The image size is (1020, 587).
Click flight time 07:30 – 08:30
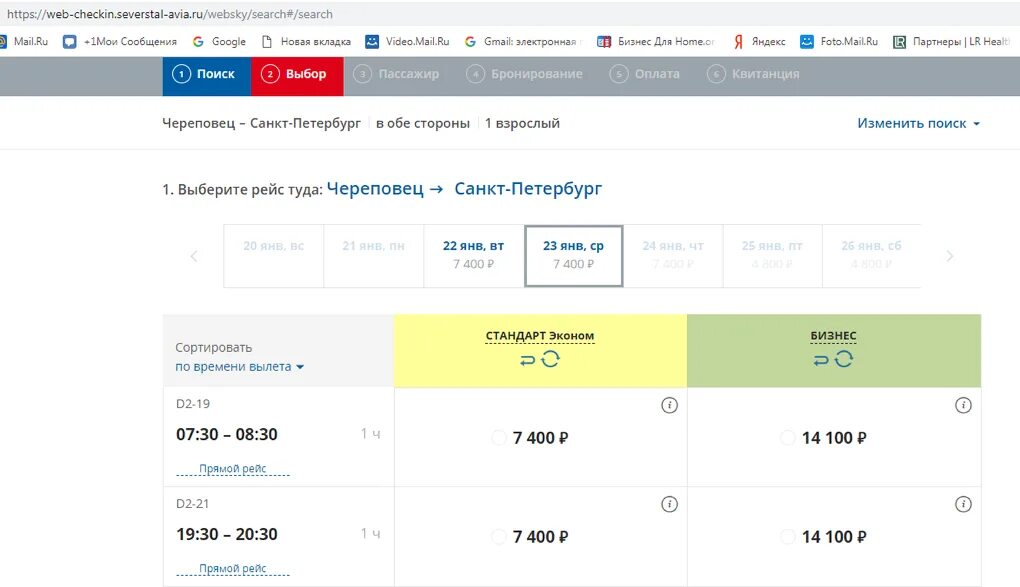point(227,435)
